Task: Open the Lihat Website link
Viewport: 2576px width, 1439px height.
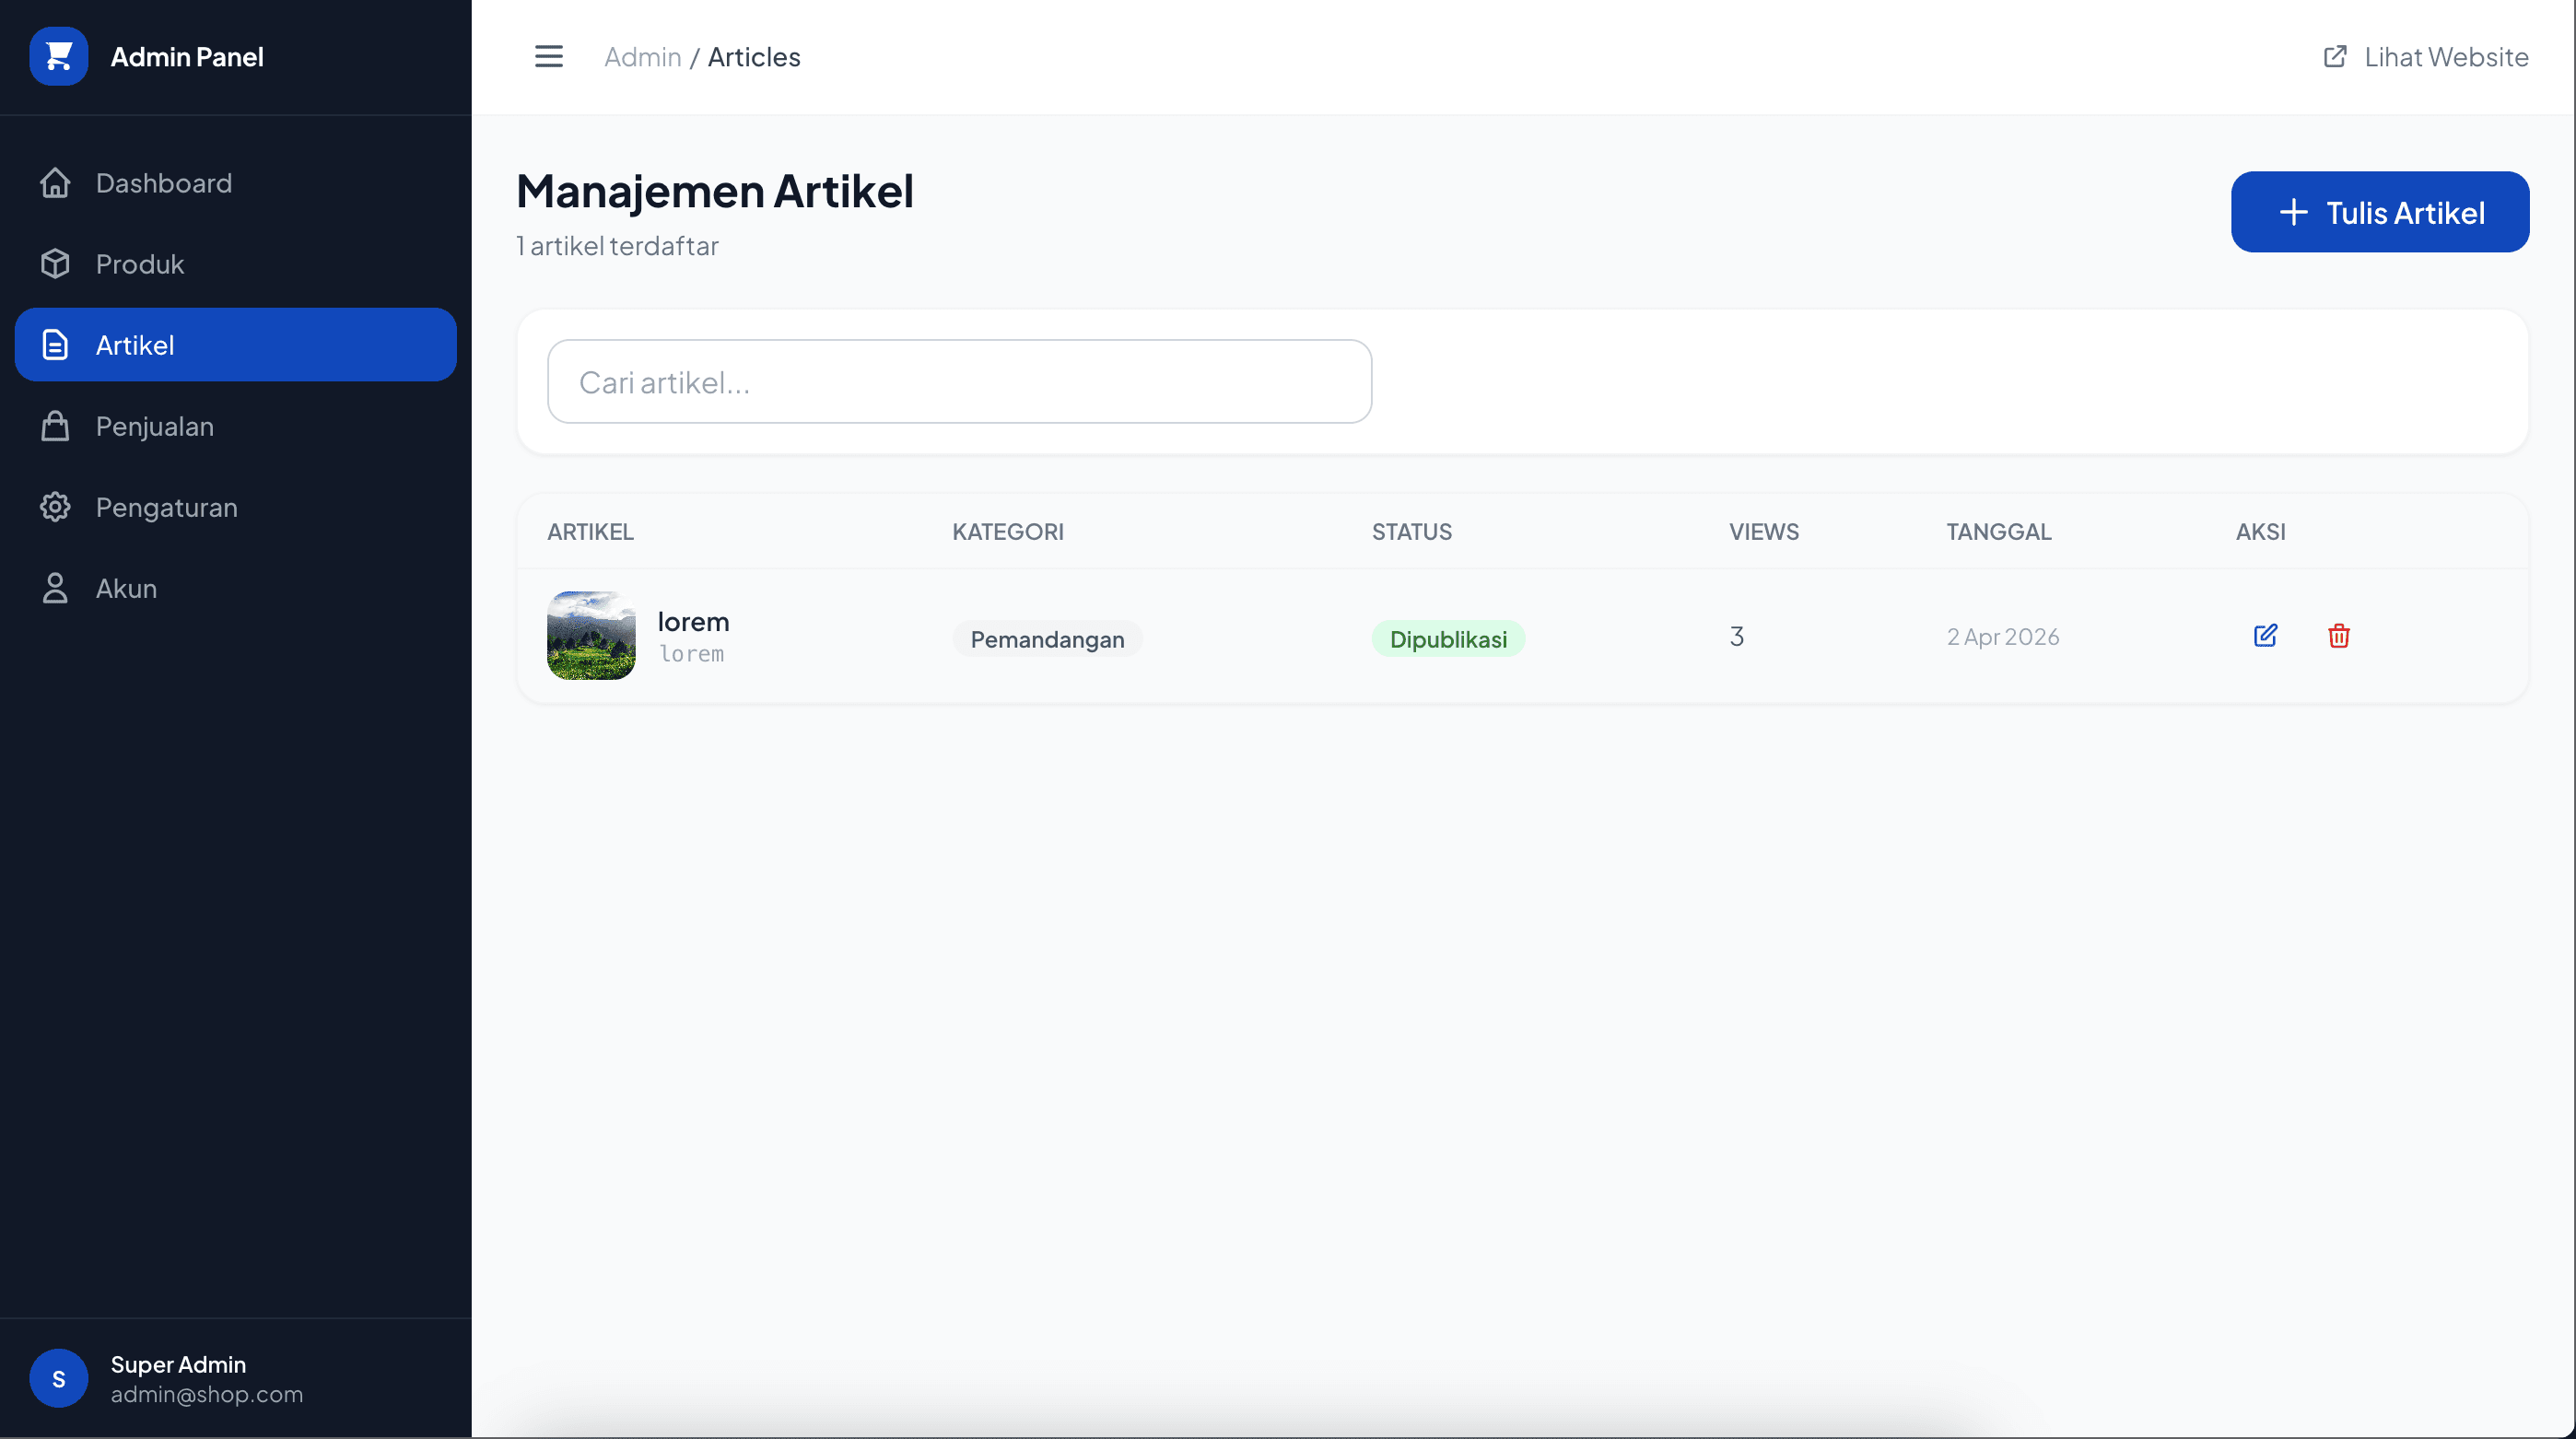Action: [x=2445, y=57]
